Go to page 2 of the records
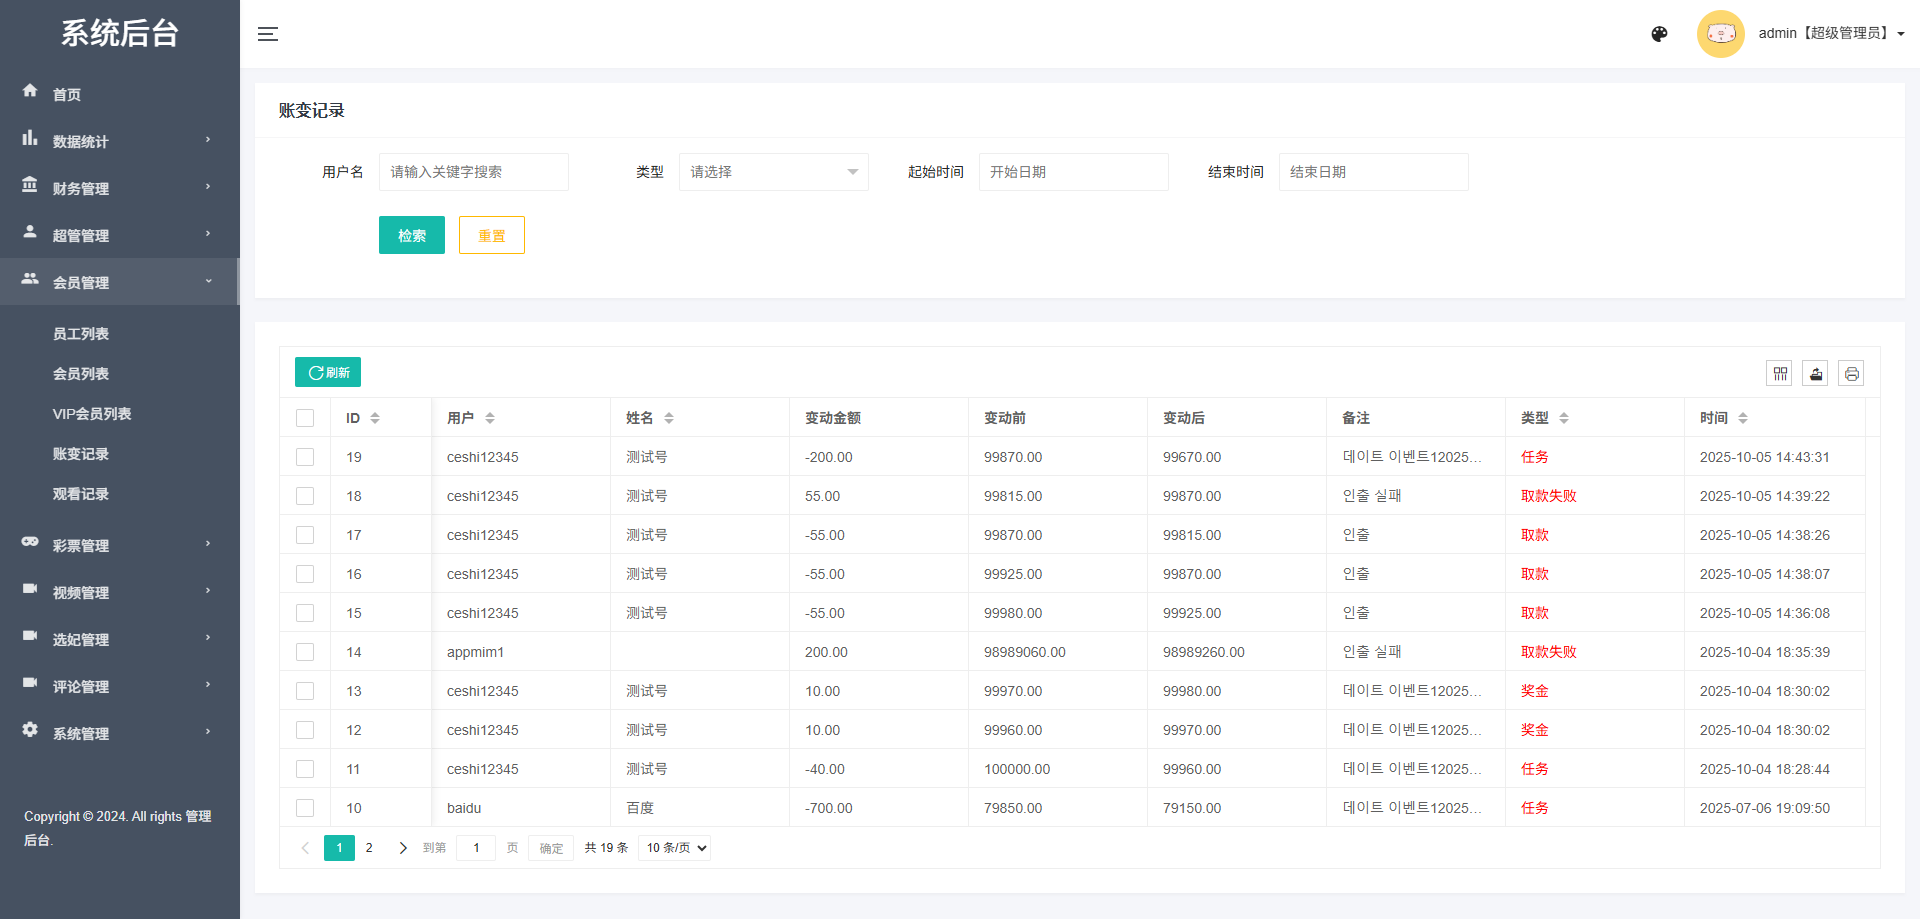This screenshot has width=1920, height=919. (369, 847)
